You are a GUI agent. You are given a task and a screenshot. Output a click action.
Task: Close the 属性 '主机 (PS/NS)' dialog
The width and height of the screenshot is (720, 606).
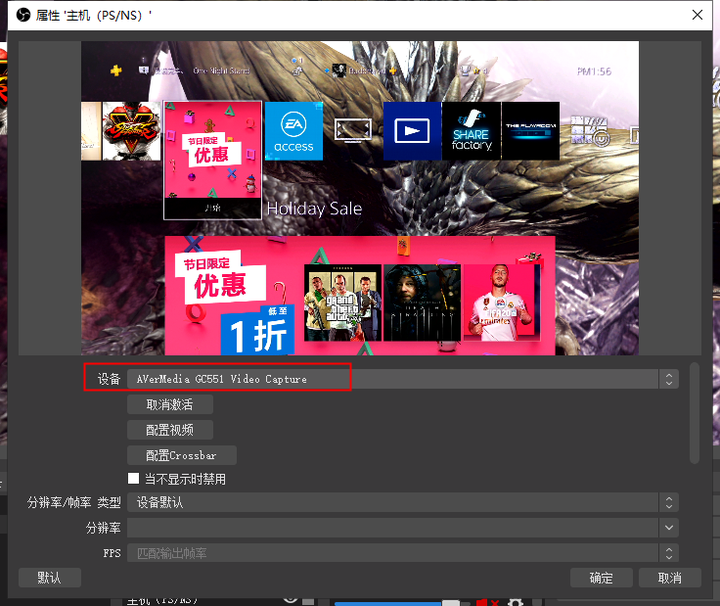pos(697,15)
